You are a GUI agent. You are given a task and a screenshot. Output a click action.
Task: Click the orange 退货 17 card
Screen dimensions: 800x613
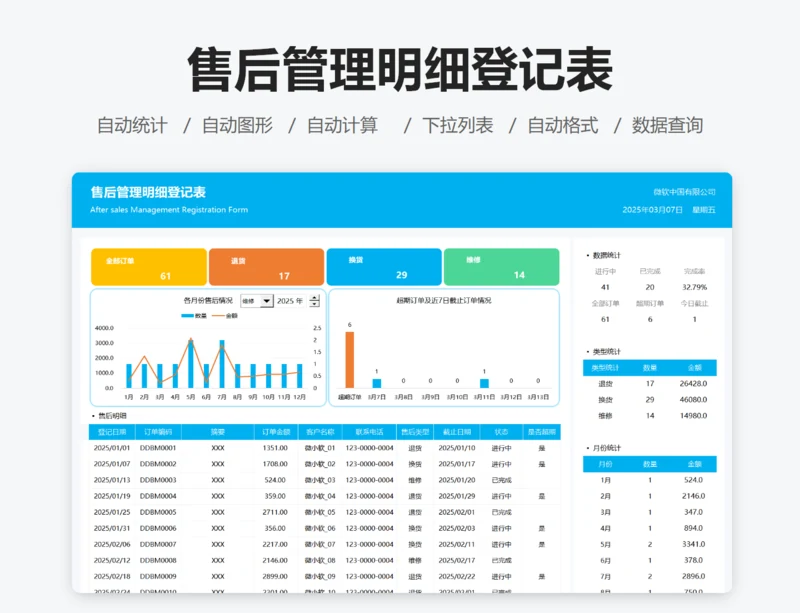pos(266,267)
